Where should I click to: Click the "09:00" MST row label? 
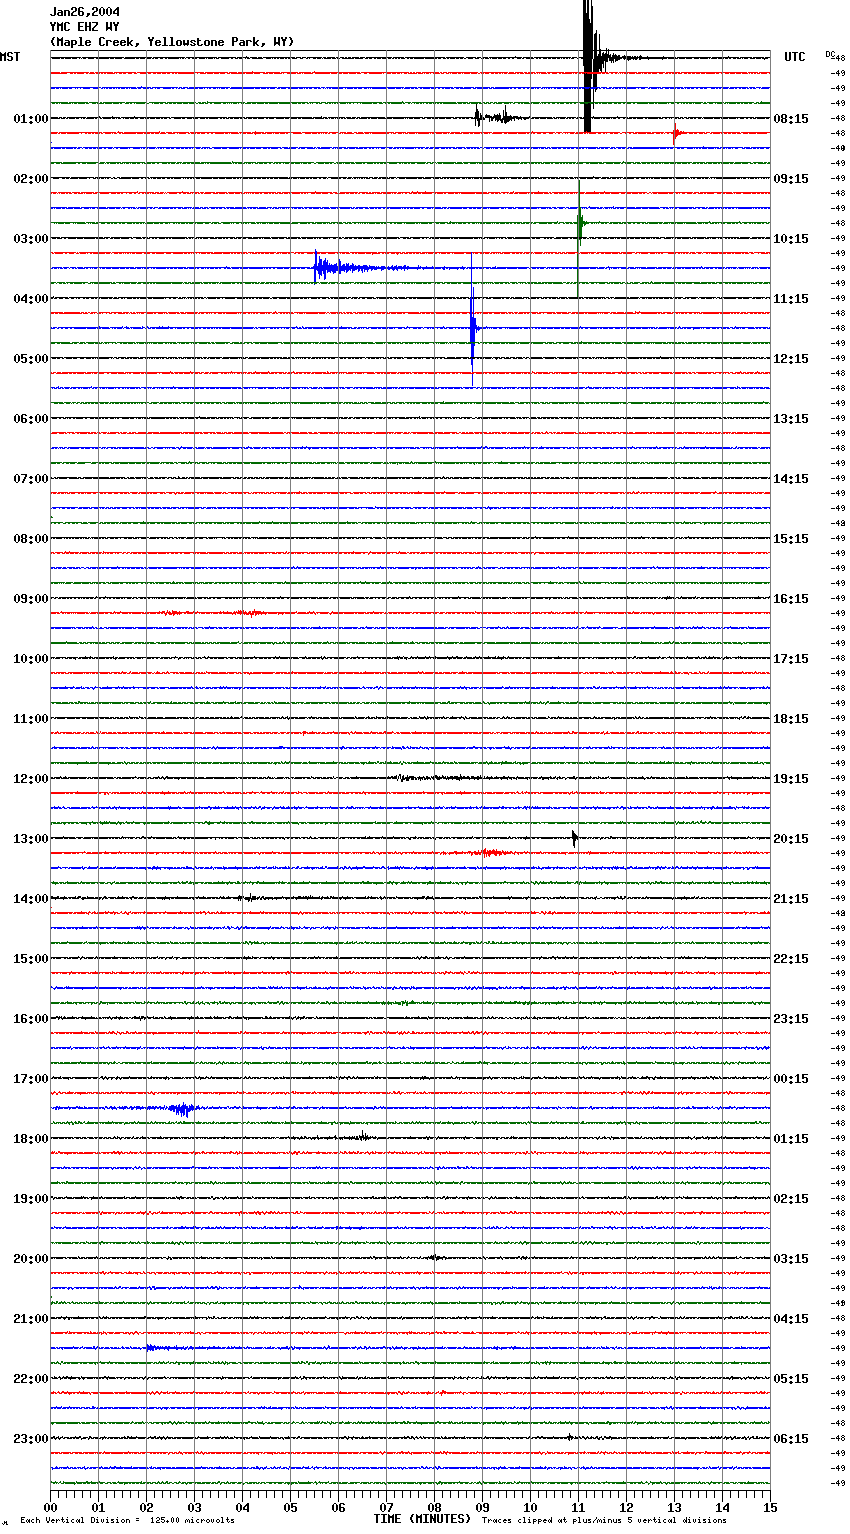pyautogui.click(x=31, y=599)
